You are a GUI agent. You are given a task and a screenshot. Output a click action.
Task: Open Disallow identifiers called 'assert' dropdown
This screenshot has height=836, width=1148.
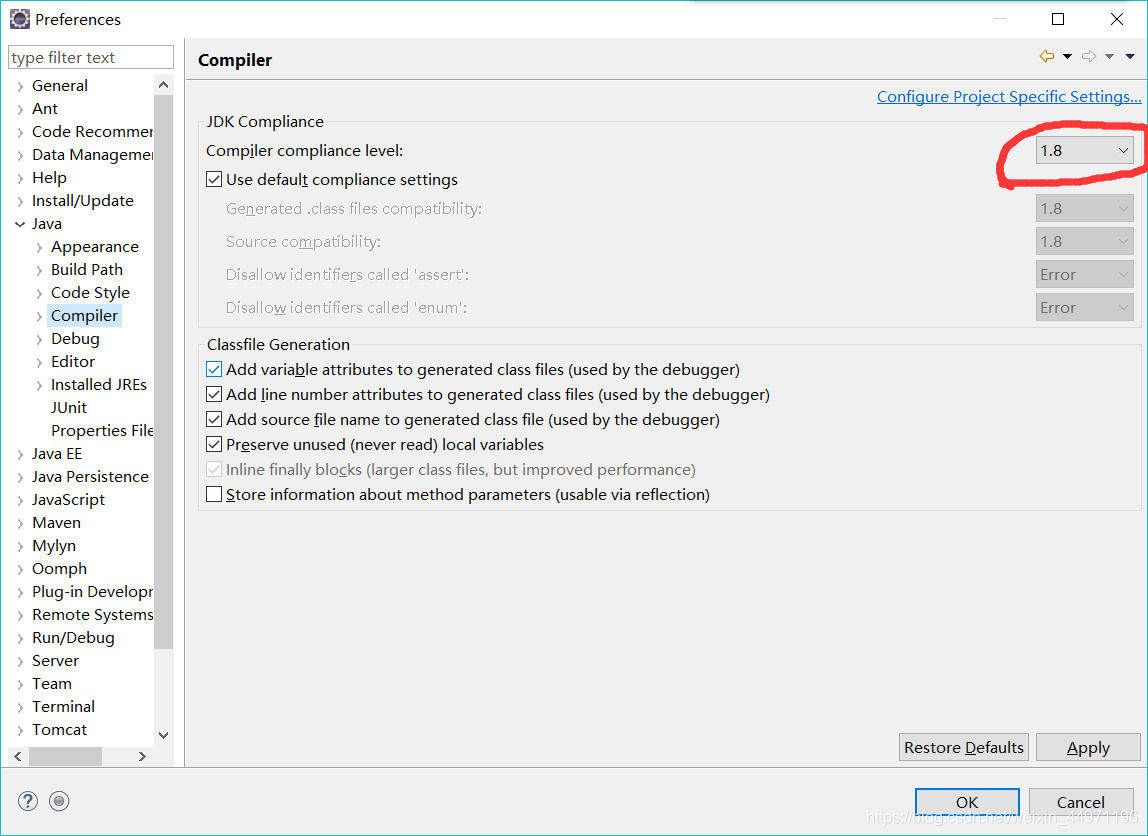coord(1084,275)
